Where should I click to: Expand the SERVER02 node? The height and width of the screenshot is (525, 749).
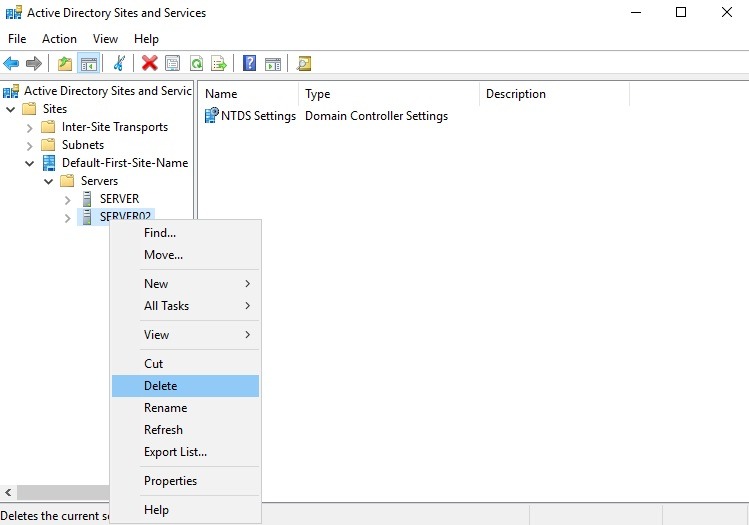coord(67,218)
